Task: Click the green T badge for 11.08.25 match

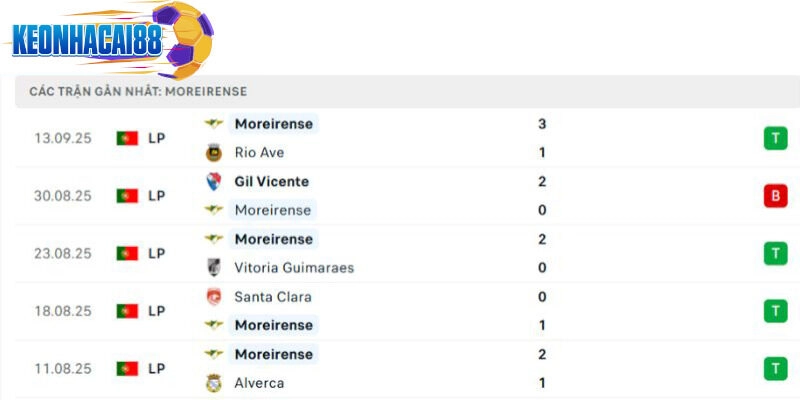Action: click(775, 369)
